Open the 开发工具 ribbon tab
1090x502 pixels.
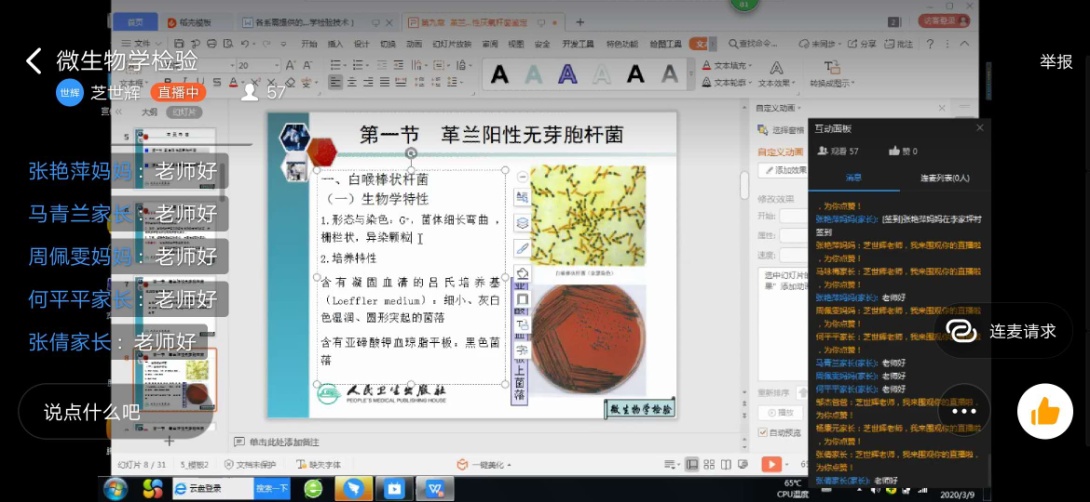[x=578, y=43]
